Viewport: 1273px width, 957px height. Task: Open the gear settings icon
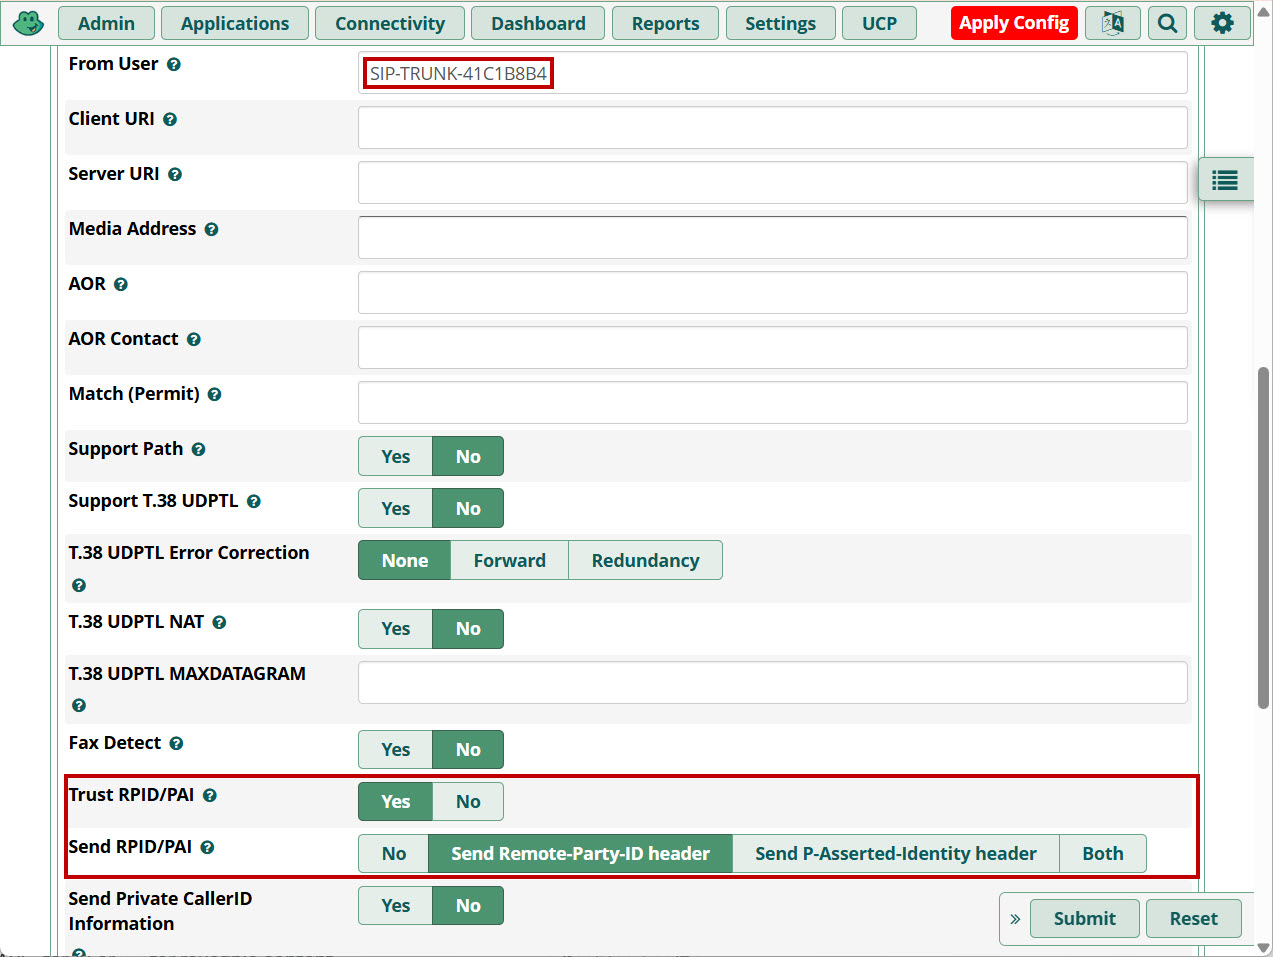point(1222,23)
